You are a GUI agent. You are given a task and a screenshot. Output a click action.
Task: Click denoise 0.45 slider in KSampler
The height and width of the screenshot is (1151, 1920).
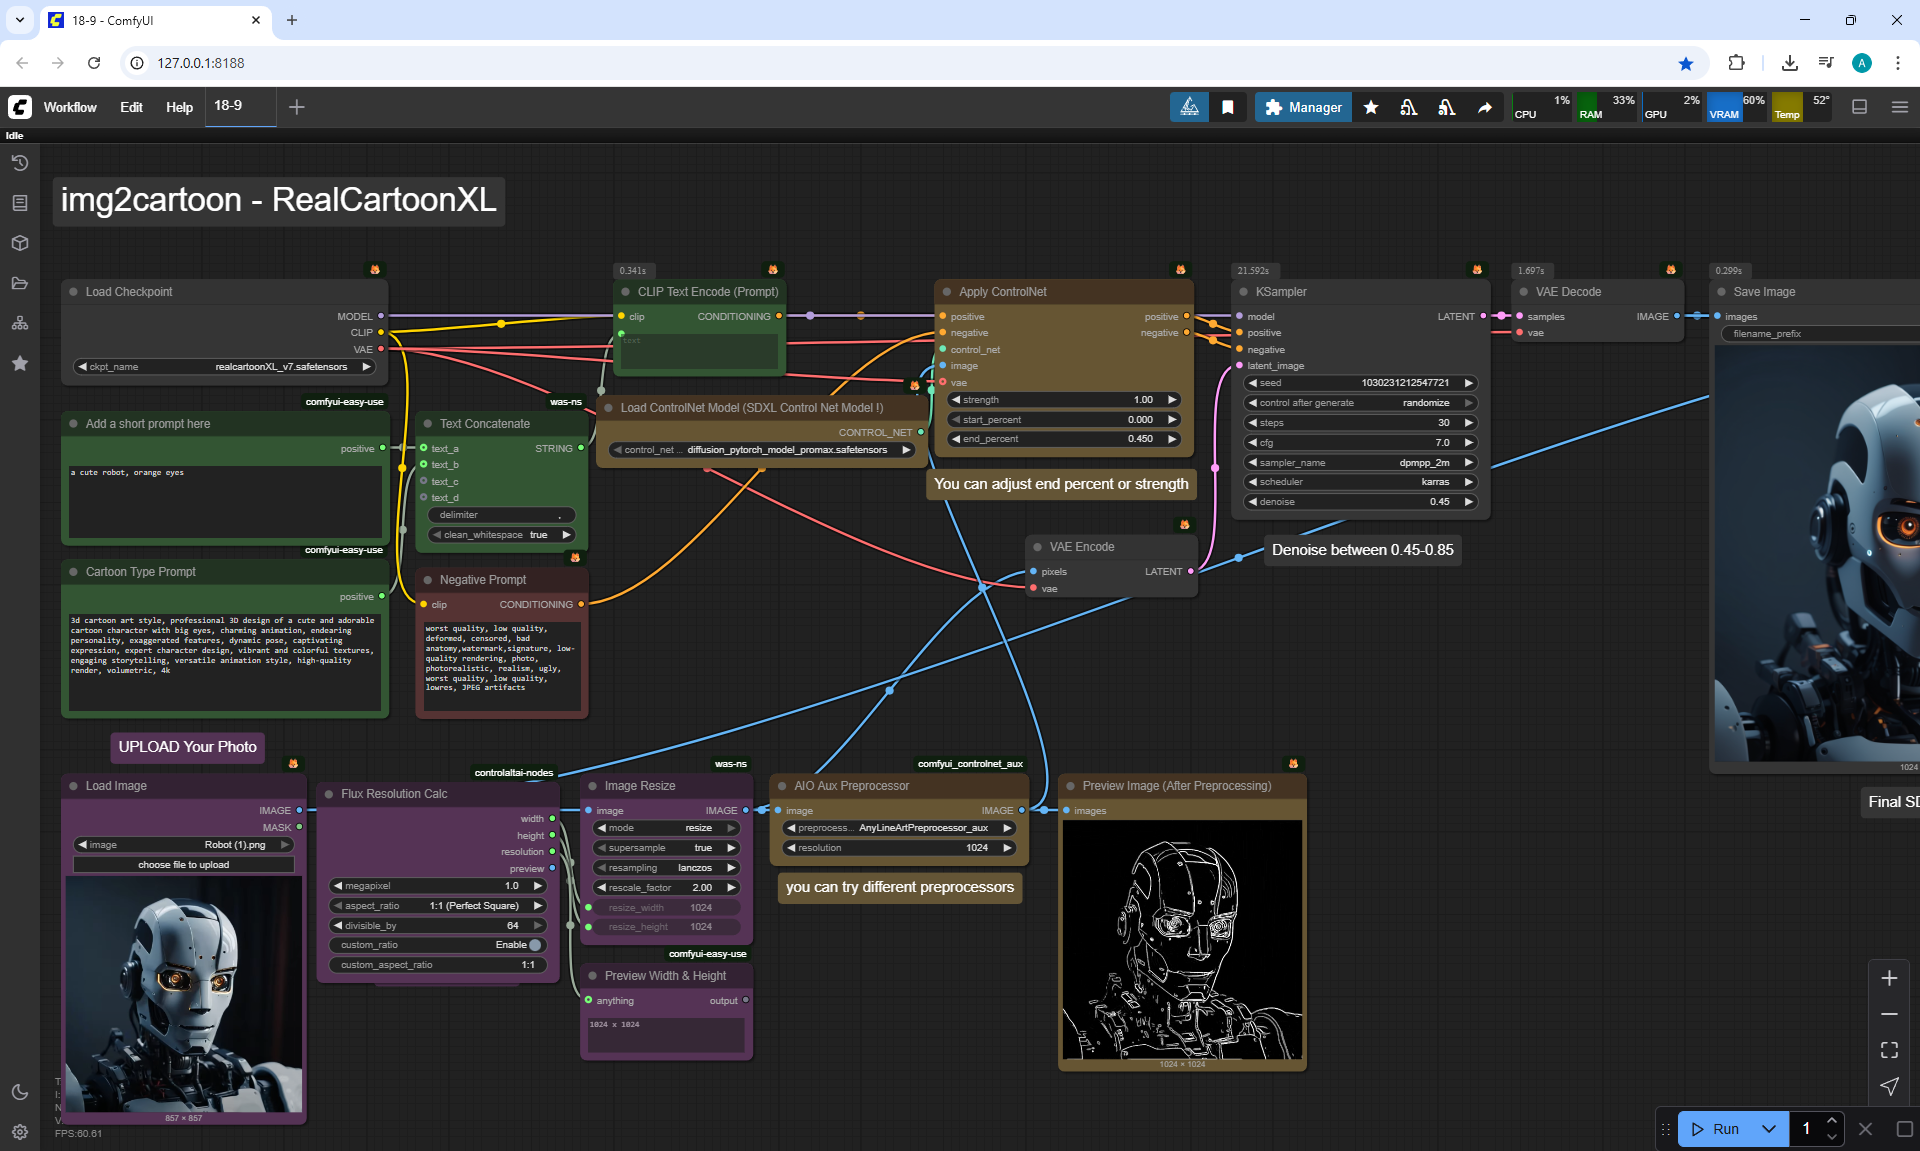(1360, 502)
